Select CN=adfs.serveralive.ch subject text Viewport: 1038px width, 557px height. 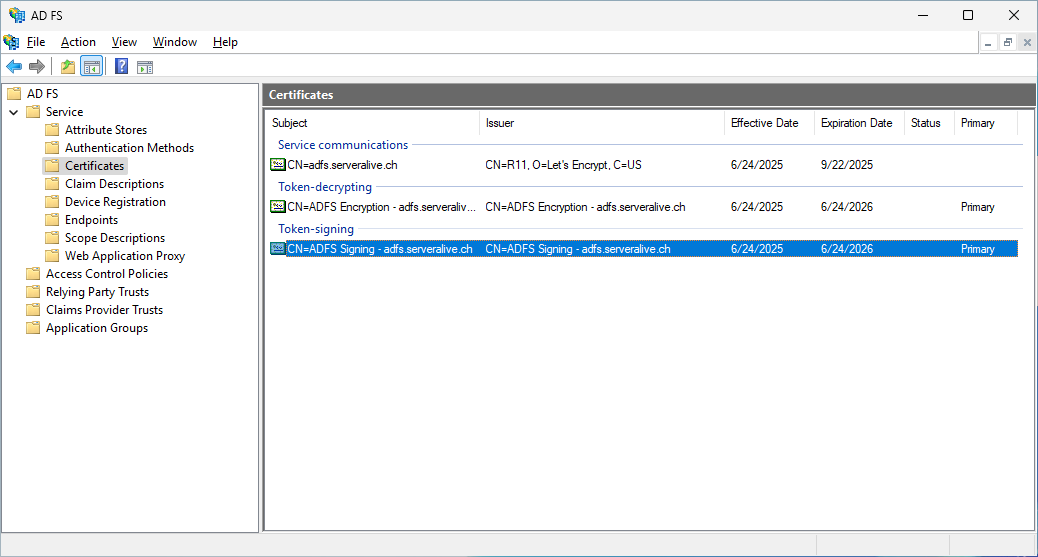pos(342,165)
